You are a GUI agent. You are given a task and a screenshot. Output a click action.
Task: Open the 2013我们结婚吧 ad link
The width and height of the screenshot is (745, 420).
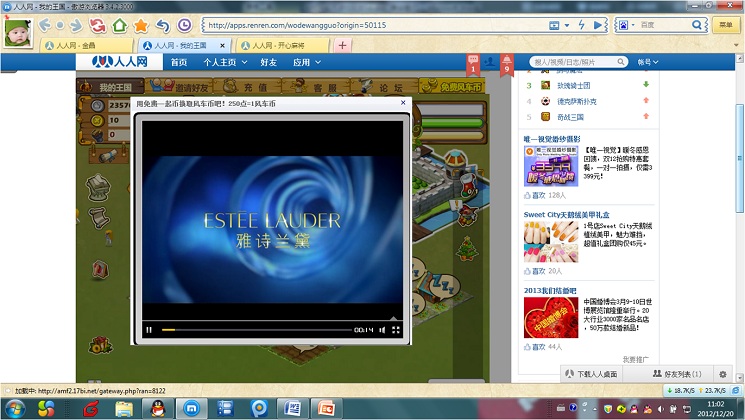(550, 290)
